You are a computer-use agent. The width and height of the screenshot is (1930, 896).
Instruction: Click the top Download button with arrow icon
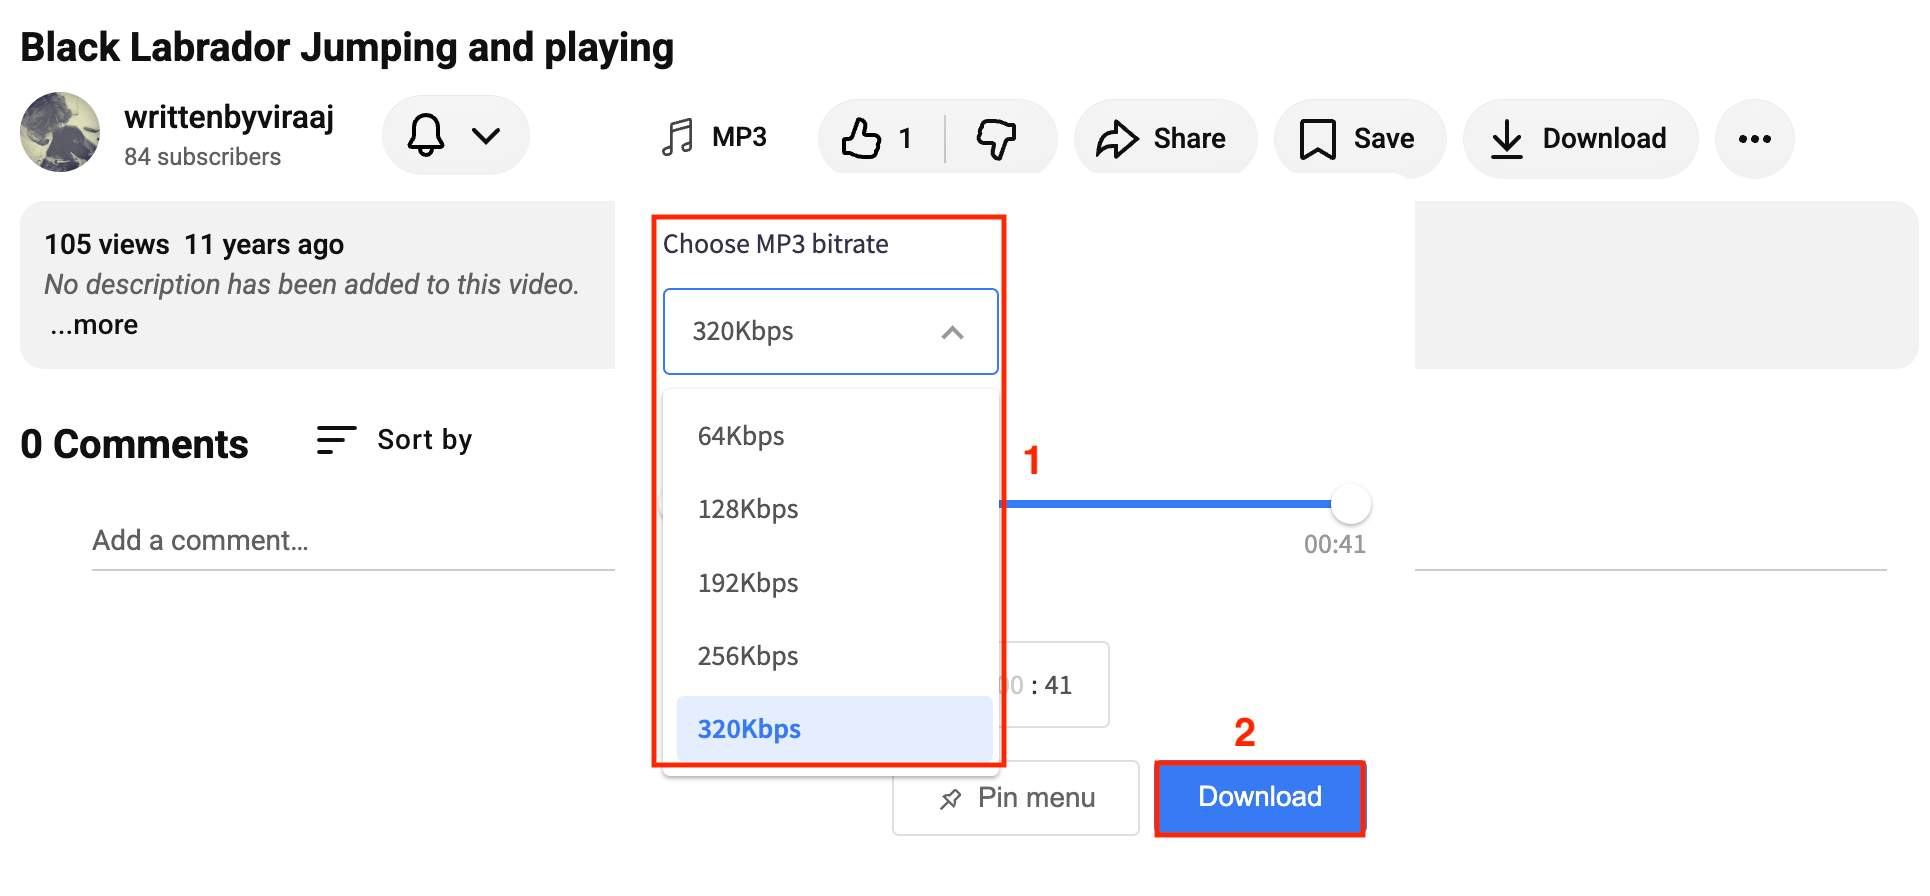click(x=1580, y=138)
